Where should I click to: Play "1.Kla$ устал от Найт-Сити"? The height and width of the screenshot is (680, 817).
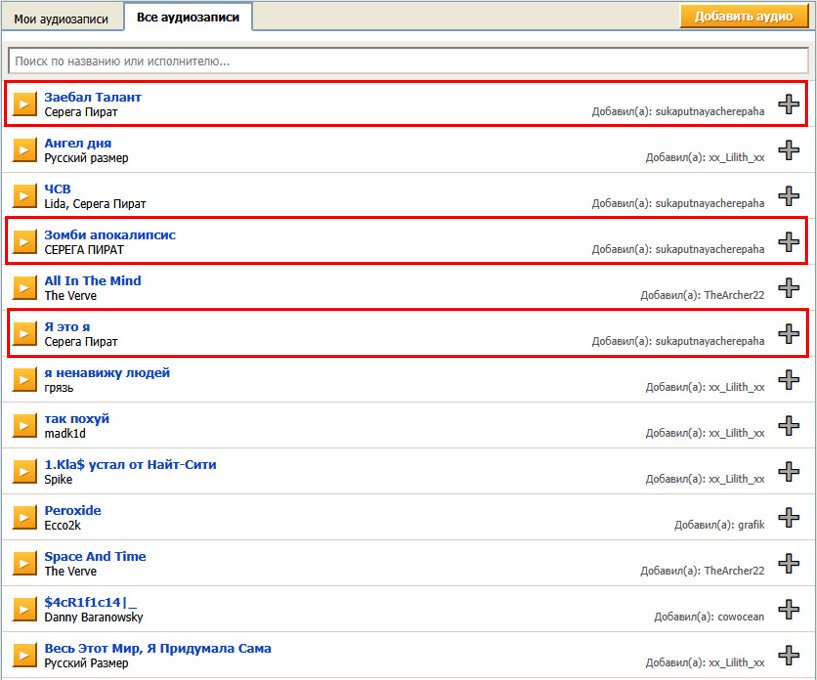[24, 472]
